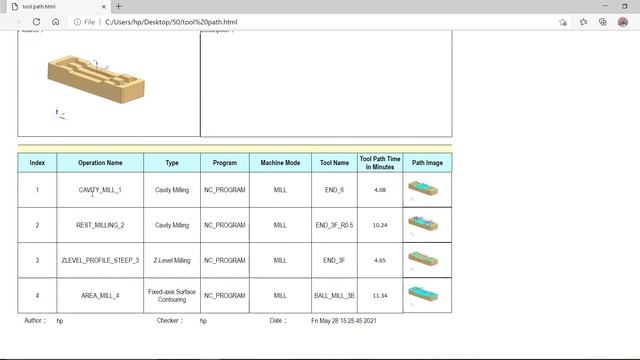Screen dimensions: 640x360
Task: Click the NC_PROGRAM cell in row 1
Action: [x=224, y=190]
